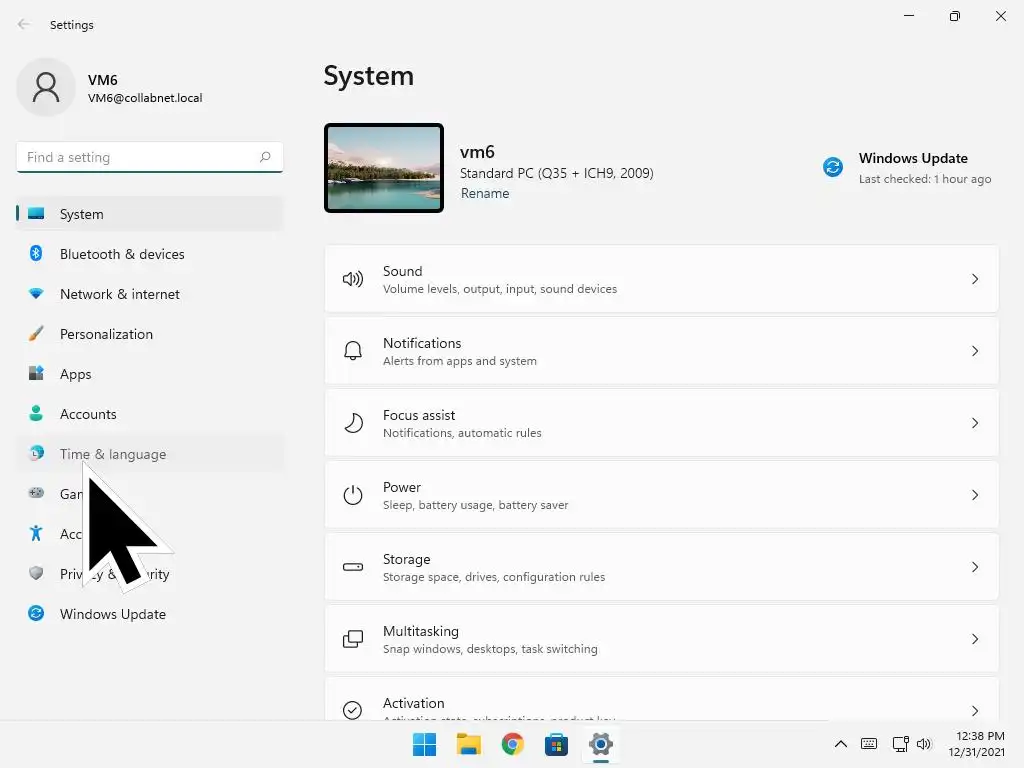Click the Bluetooth icon in sidebar
Image resolution: width=1024 pixels, height=768 pixels.
(x=36, y=253)
